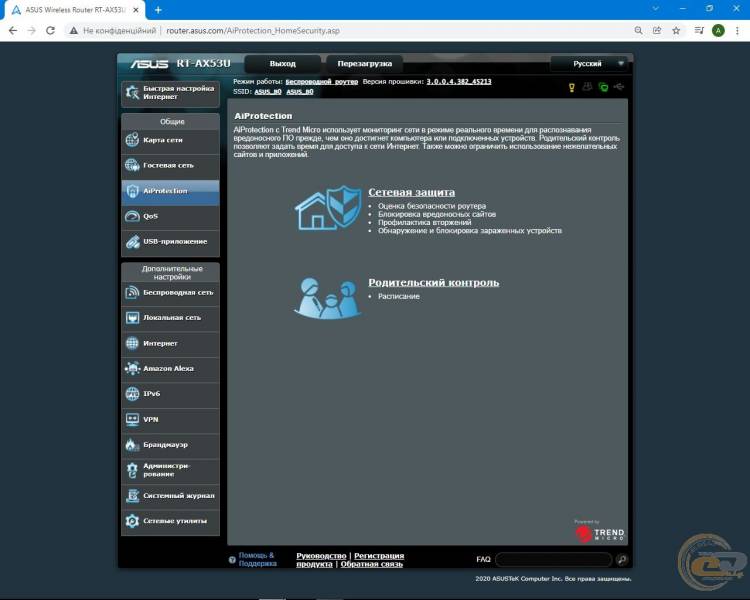The image size is (750, 600).
Task: Open Сетевые утилиты tools icon
Action: tap(132, 521)
